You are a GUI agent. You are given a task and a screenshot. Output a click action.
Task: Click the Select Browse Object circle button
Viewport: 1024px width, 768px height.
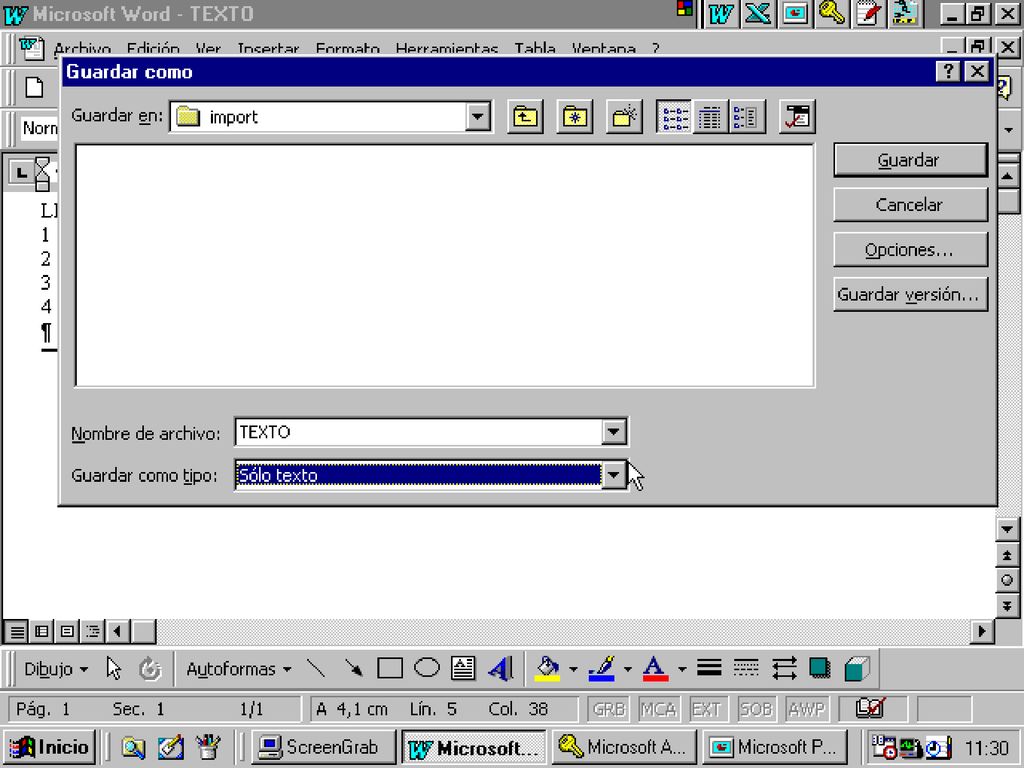[x=1007, y=580]
